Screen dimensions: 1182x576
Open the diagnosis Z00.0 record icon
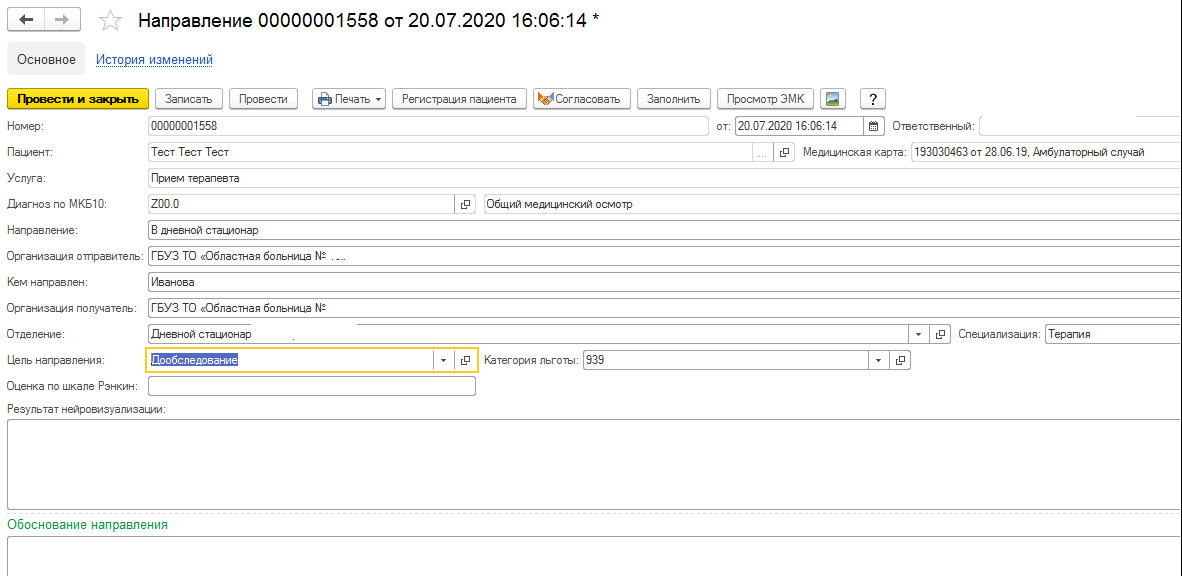(x=465, y=204)
